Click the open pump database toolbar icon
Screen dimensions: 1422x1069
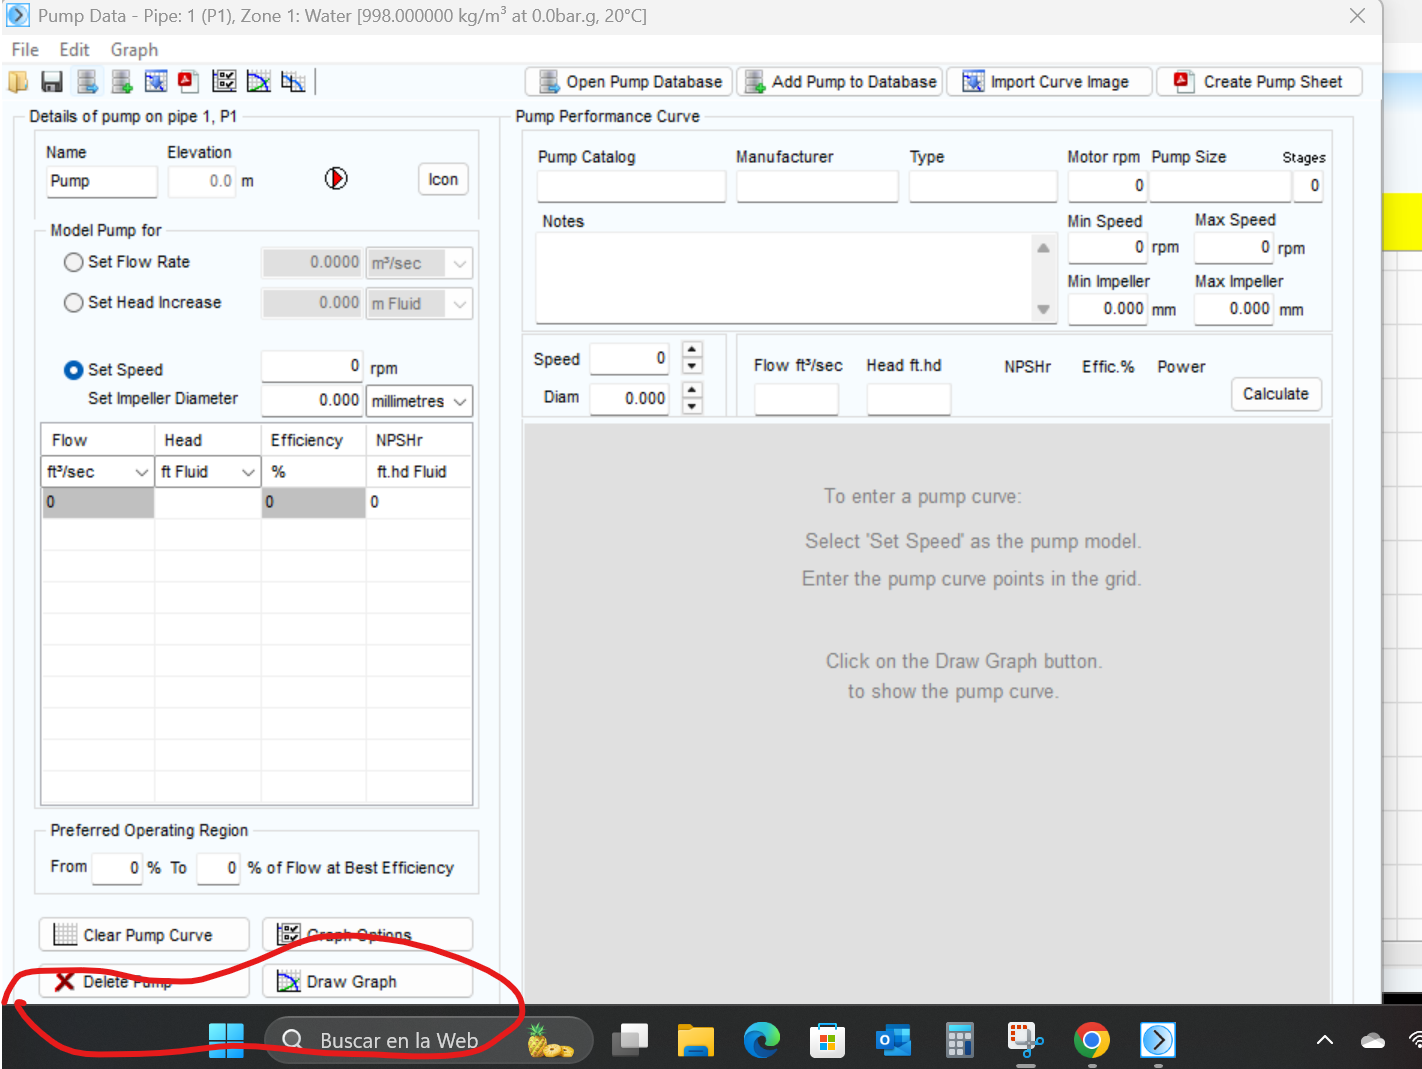point(87,82)
